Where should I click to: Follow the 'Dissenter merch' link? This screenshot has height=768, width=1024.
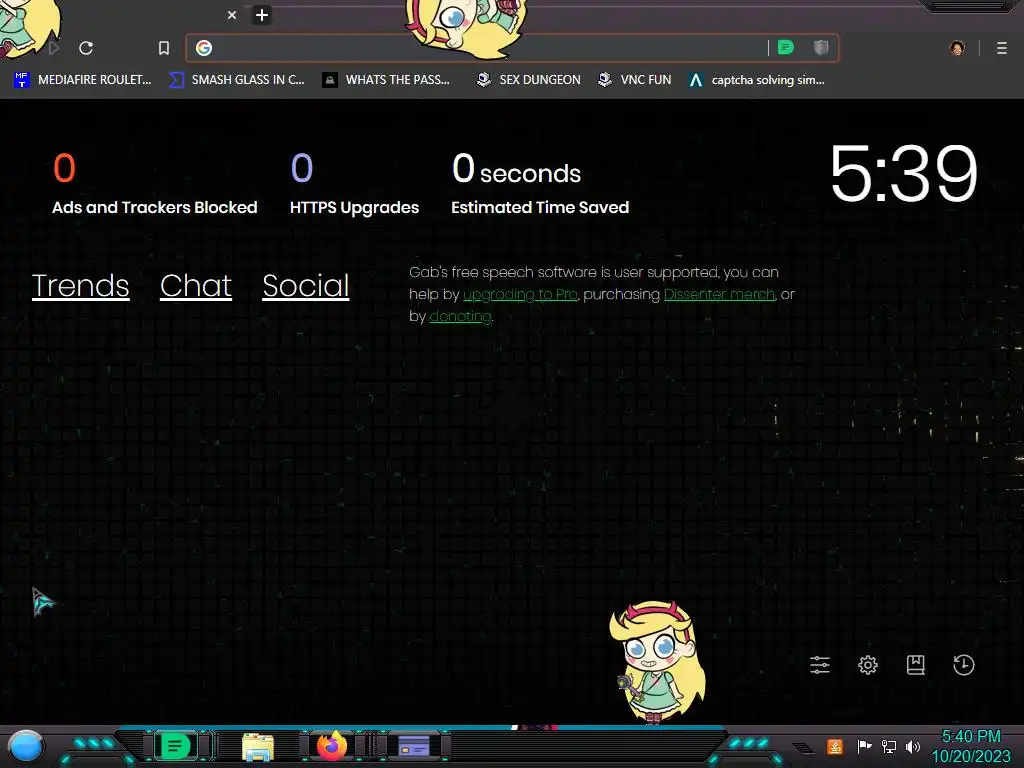[719, 295]
